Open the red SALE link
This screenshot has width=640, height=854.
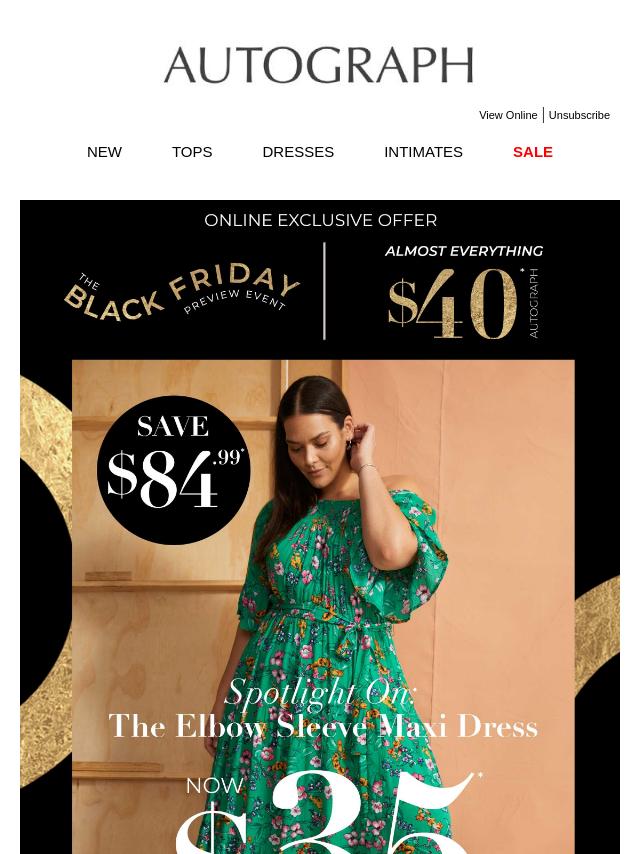tap(533, 152)
